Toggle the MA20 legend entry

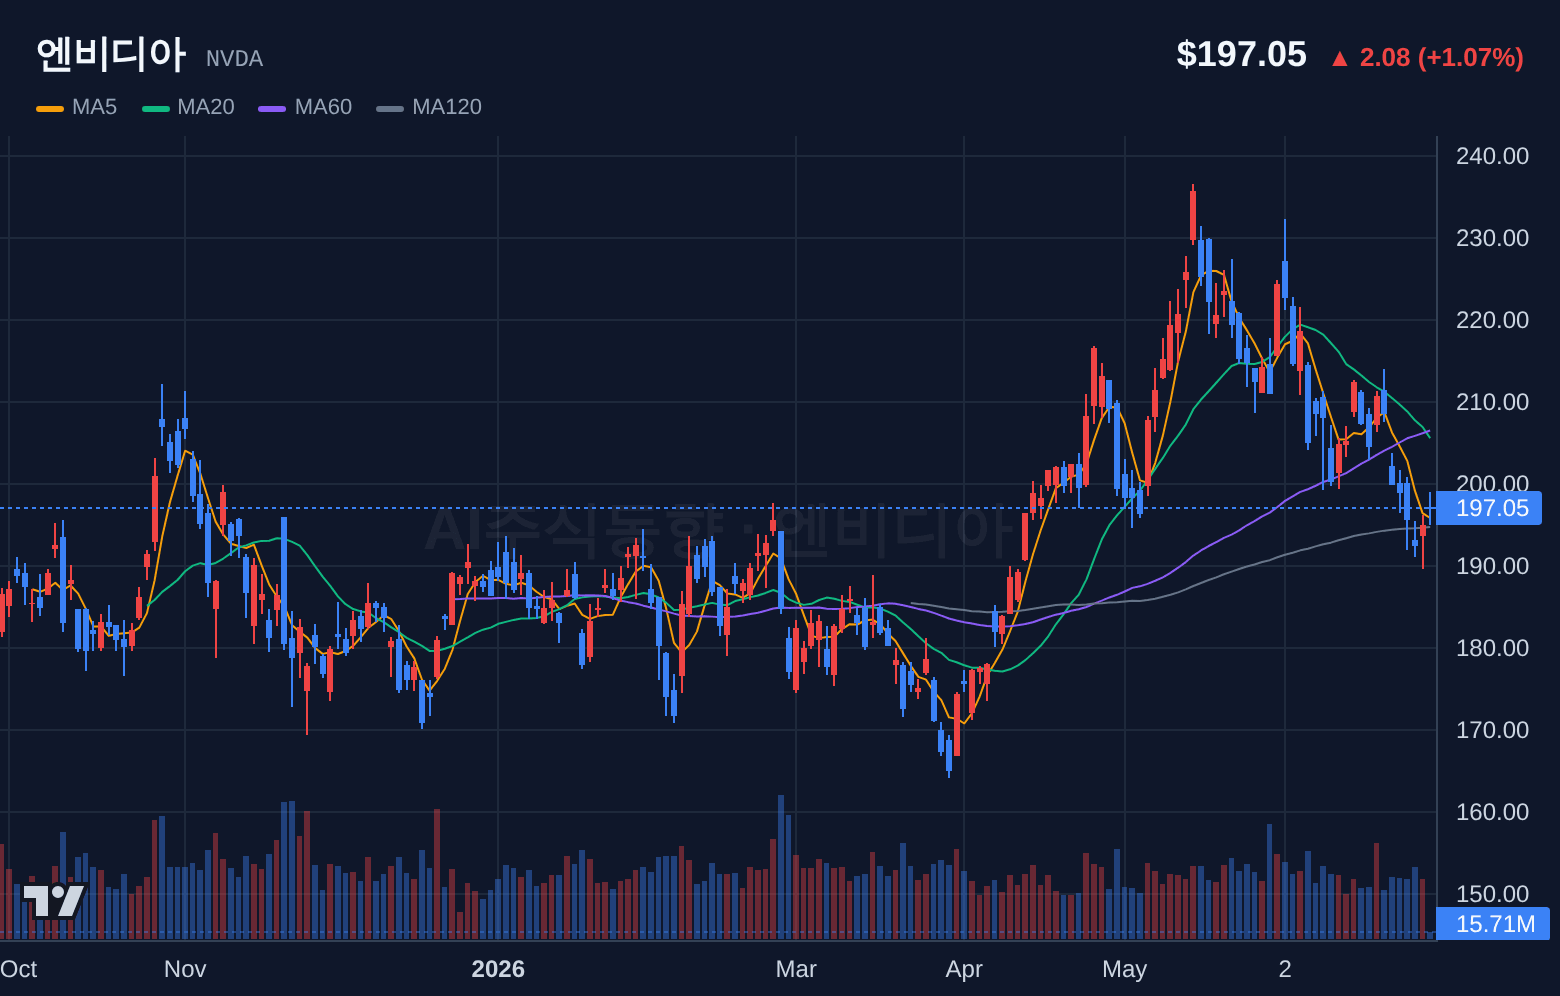pyautogui.click(x=188, y=107)
